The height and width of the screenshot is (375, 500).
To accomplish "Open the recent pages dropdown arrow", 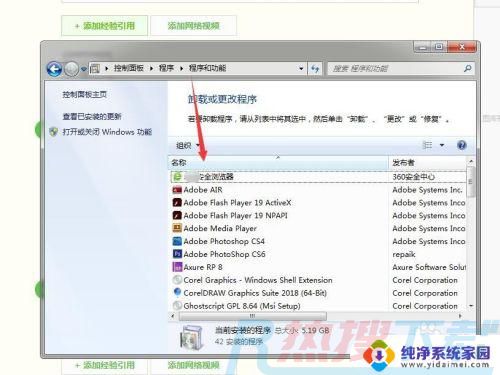I will pyautogui.click(x=83, y=69).
